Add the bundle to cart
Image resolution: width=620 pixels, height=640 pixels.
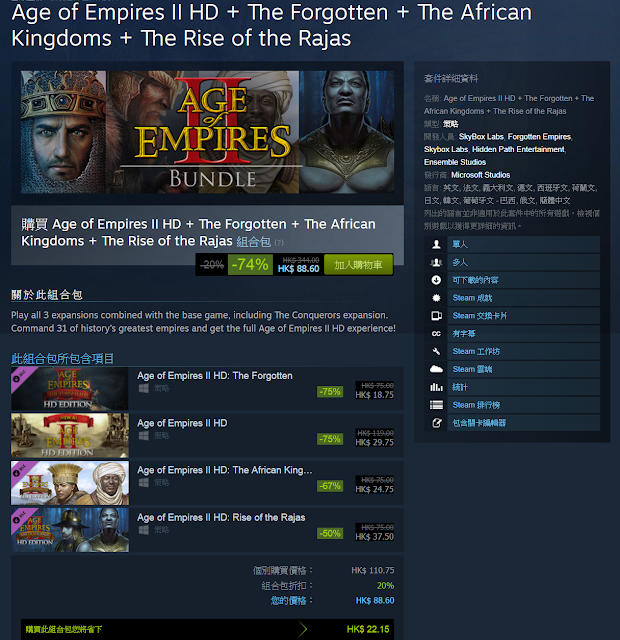358,264
